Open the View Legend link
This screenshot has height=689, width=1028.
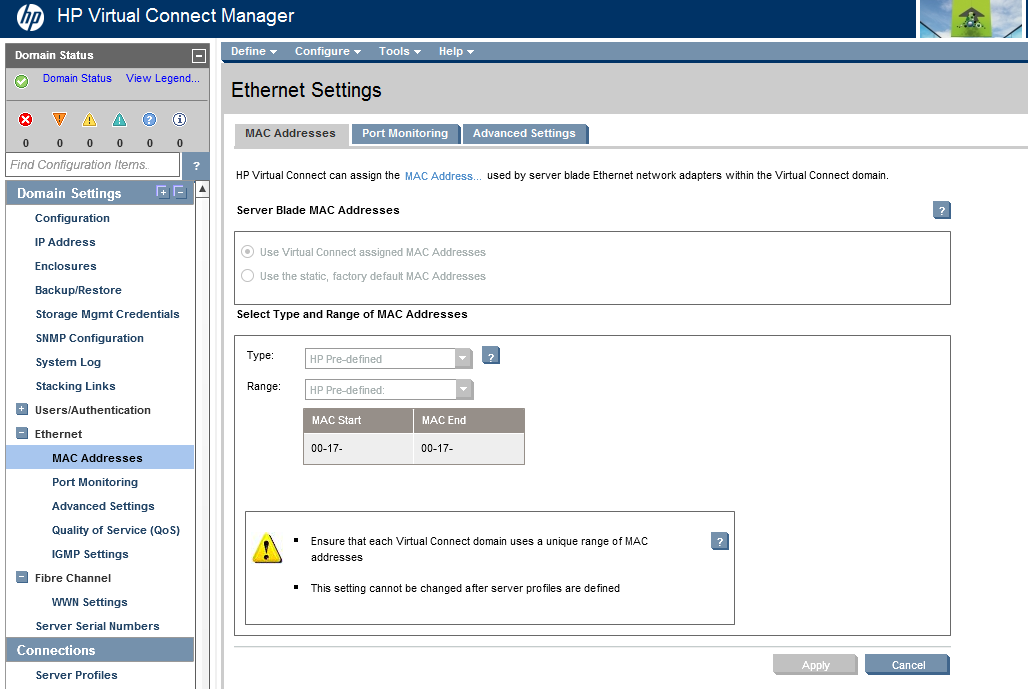(x=163, y=78)
